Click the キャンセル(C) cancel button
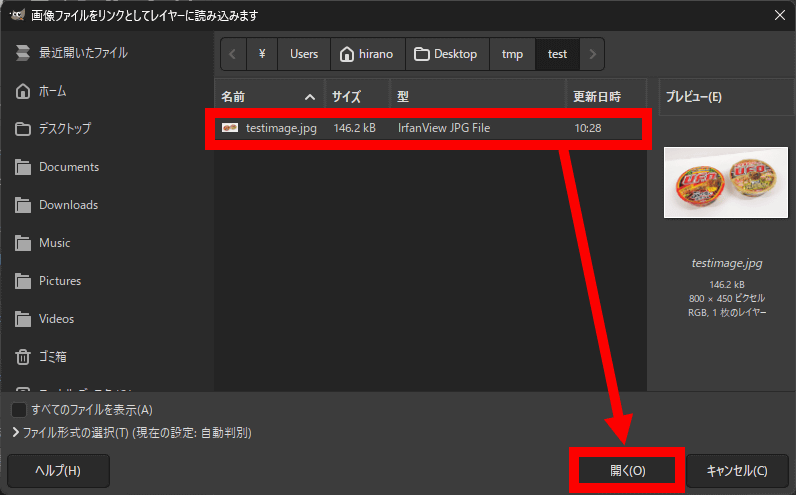Image resolution: width=796 pixels, height=495 pixels. pos(737,471)
